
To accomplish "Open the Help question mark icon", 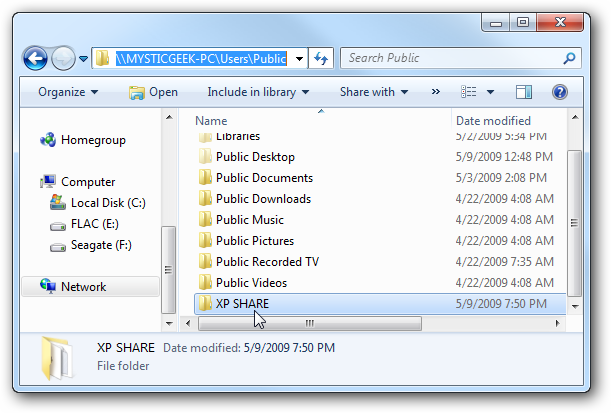I will 560,92.
